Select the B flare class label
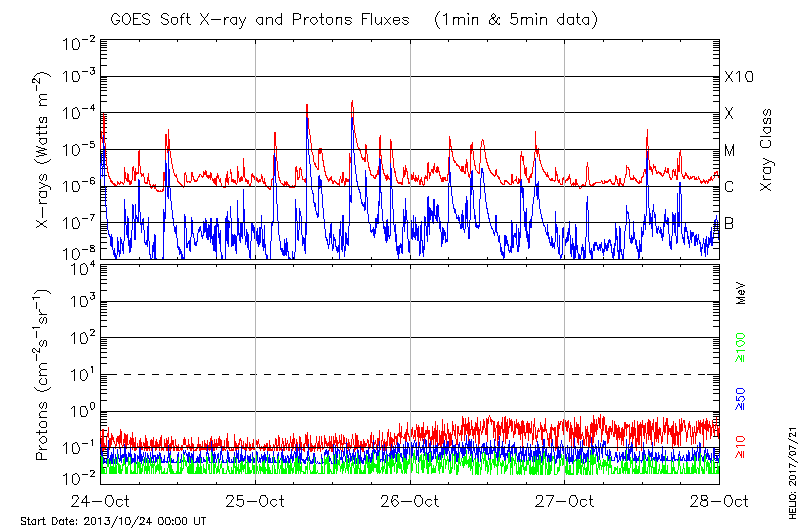 pos(729,223)
